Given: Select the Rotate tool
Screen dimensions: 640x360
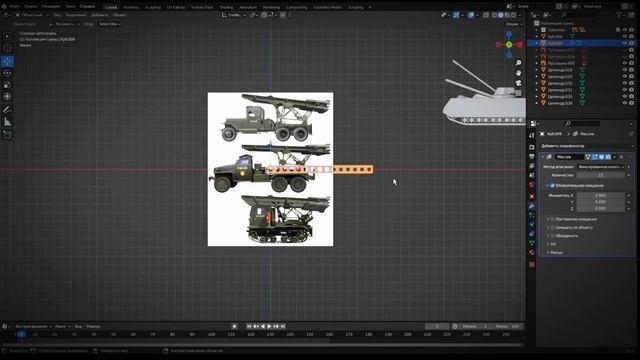Looking at the screenshot, I should (7, 73).
